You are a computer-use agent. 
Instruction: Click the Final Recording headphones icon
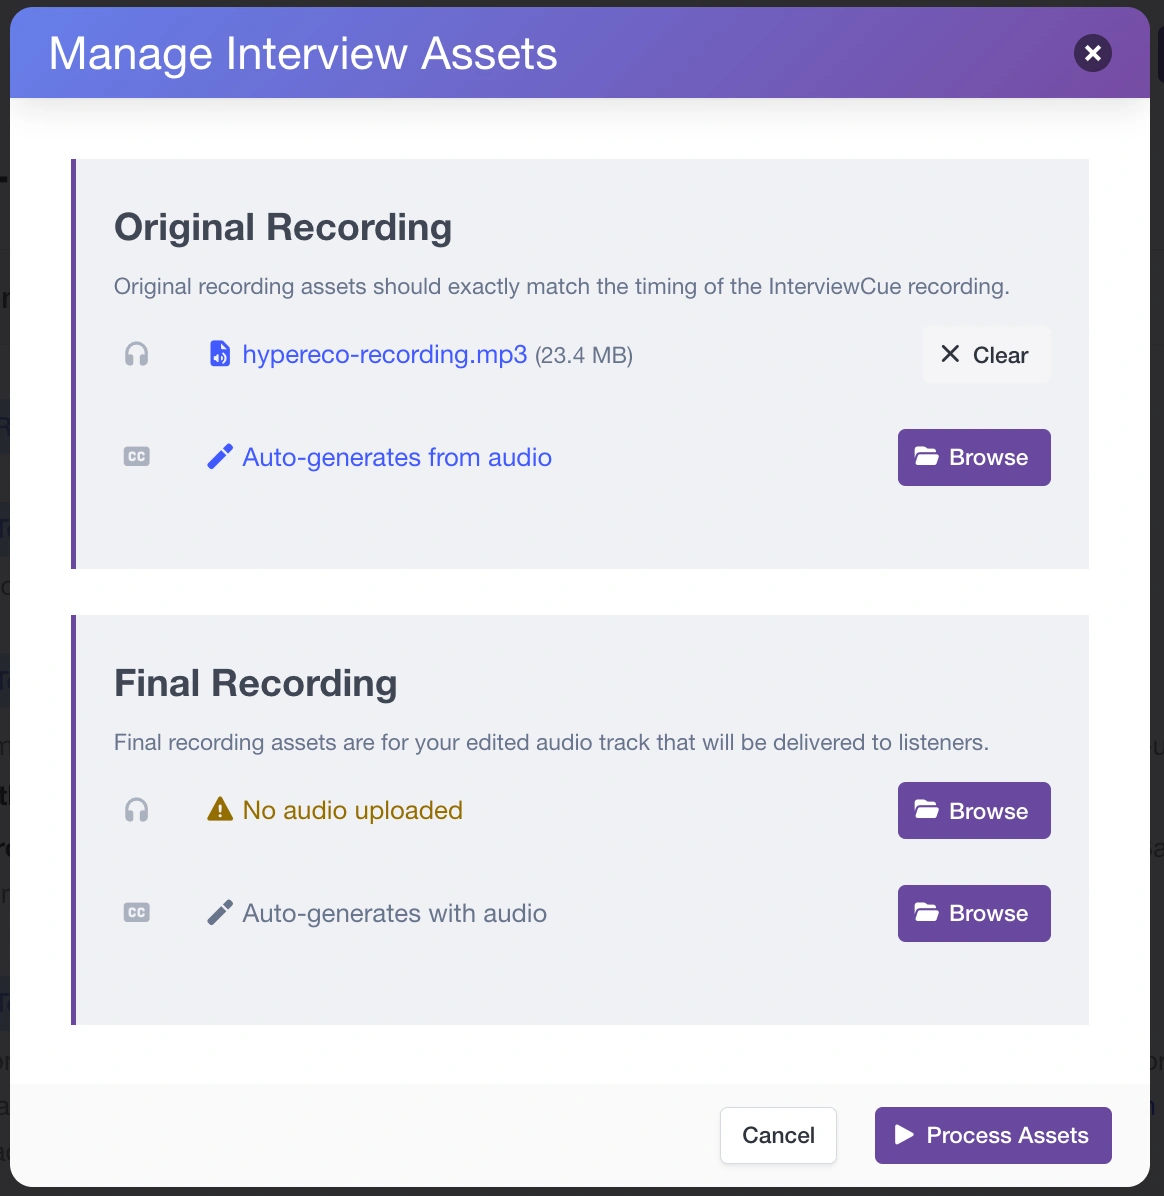click(x=137, y=810)
